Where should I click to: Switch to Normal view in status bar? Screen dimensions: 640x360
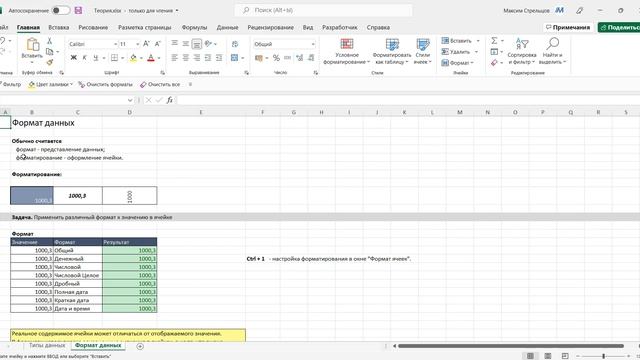click(530, 356)
